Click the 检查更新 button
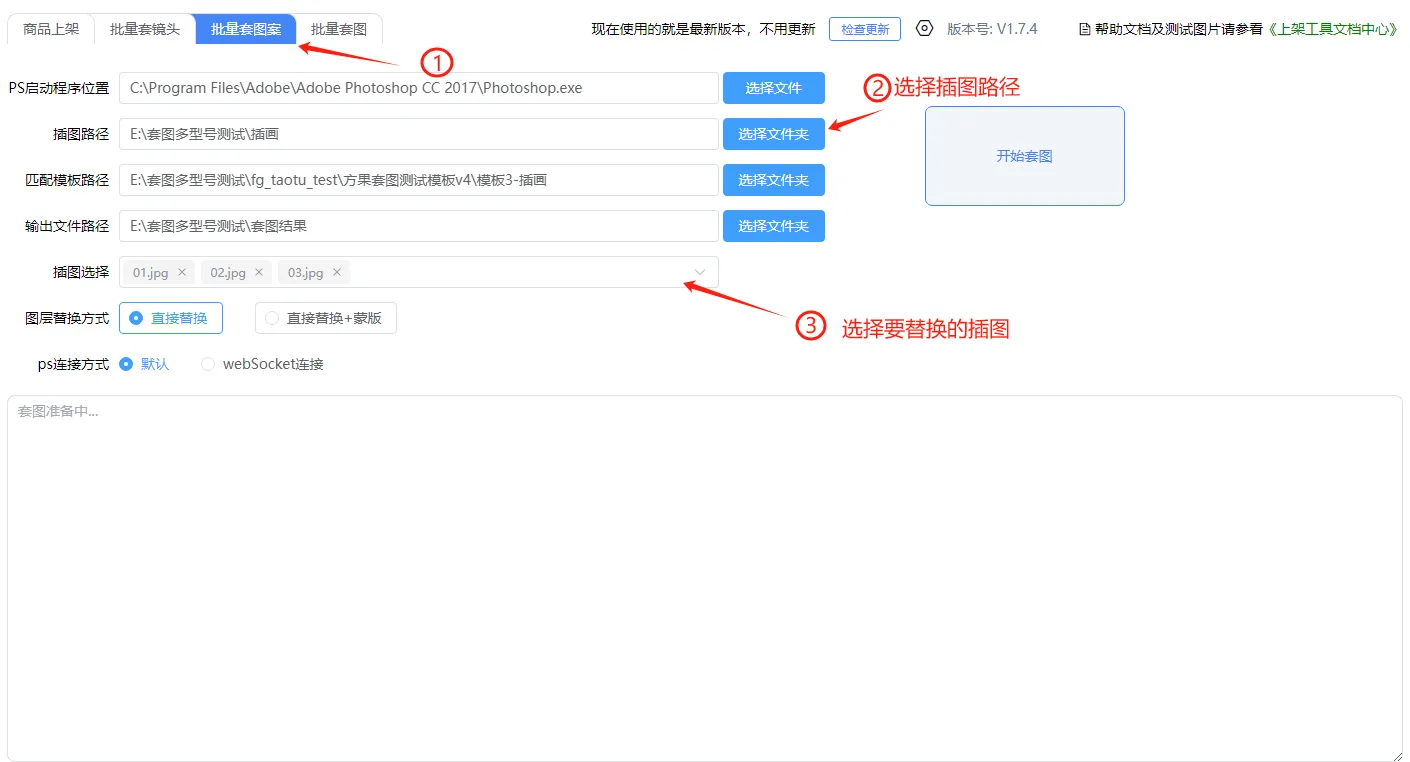Image resolution: width=1410 pixels, height=762 pixels. [x=865, y=29]
